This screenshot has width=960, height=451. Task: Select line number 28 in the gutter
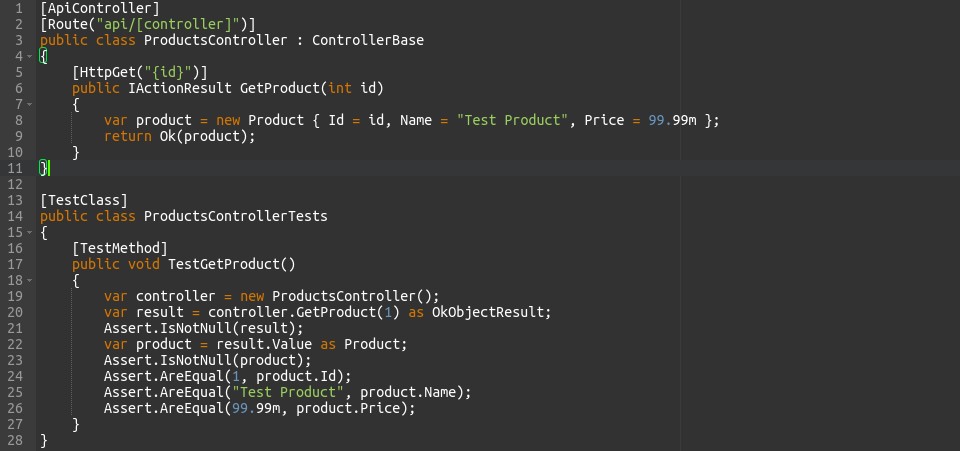point(14,440)
